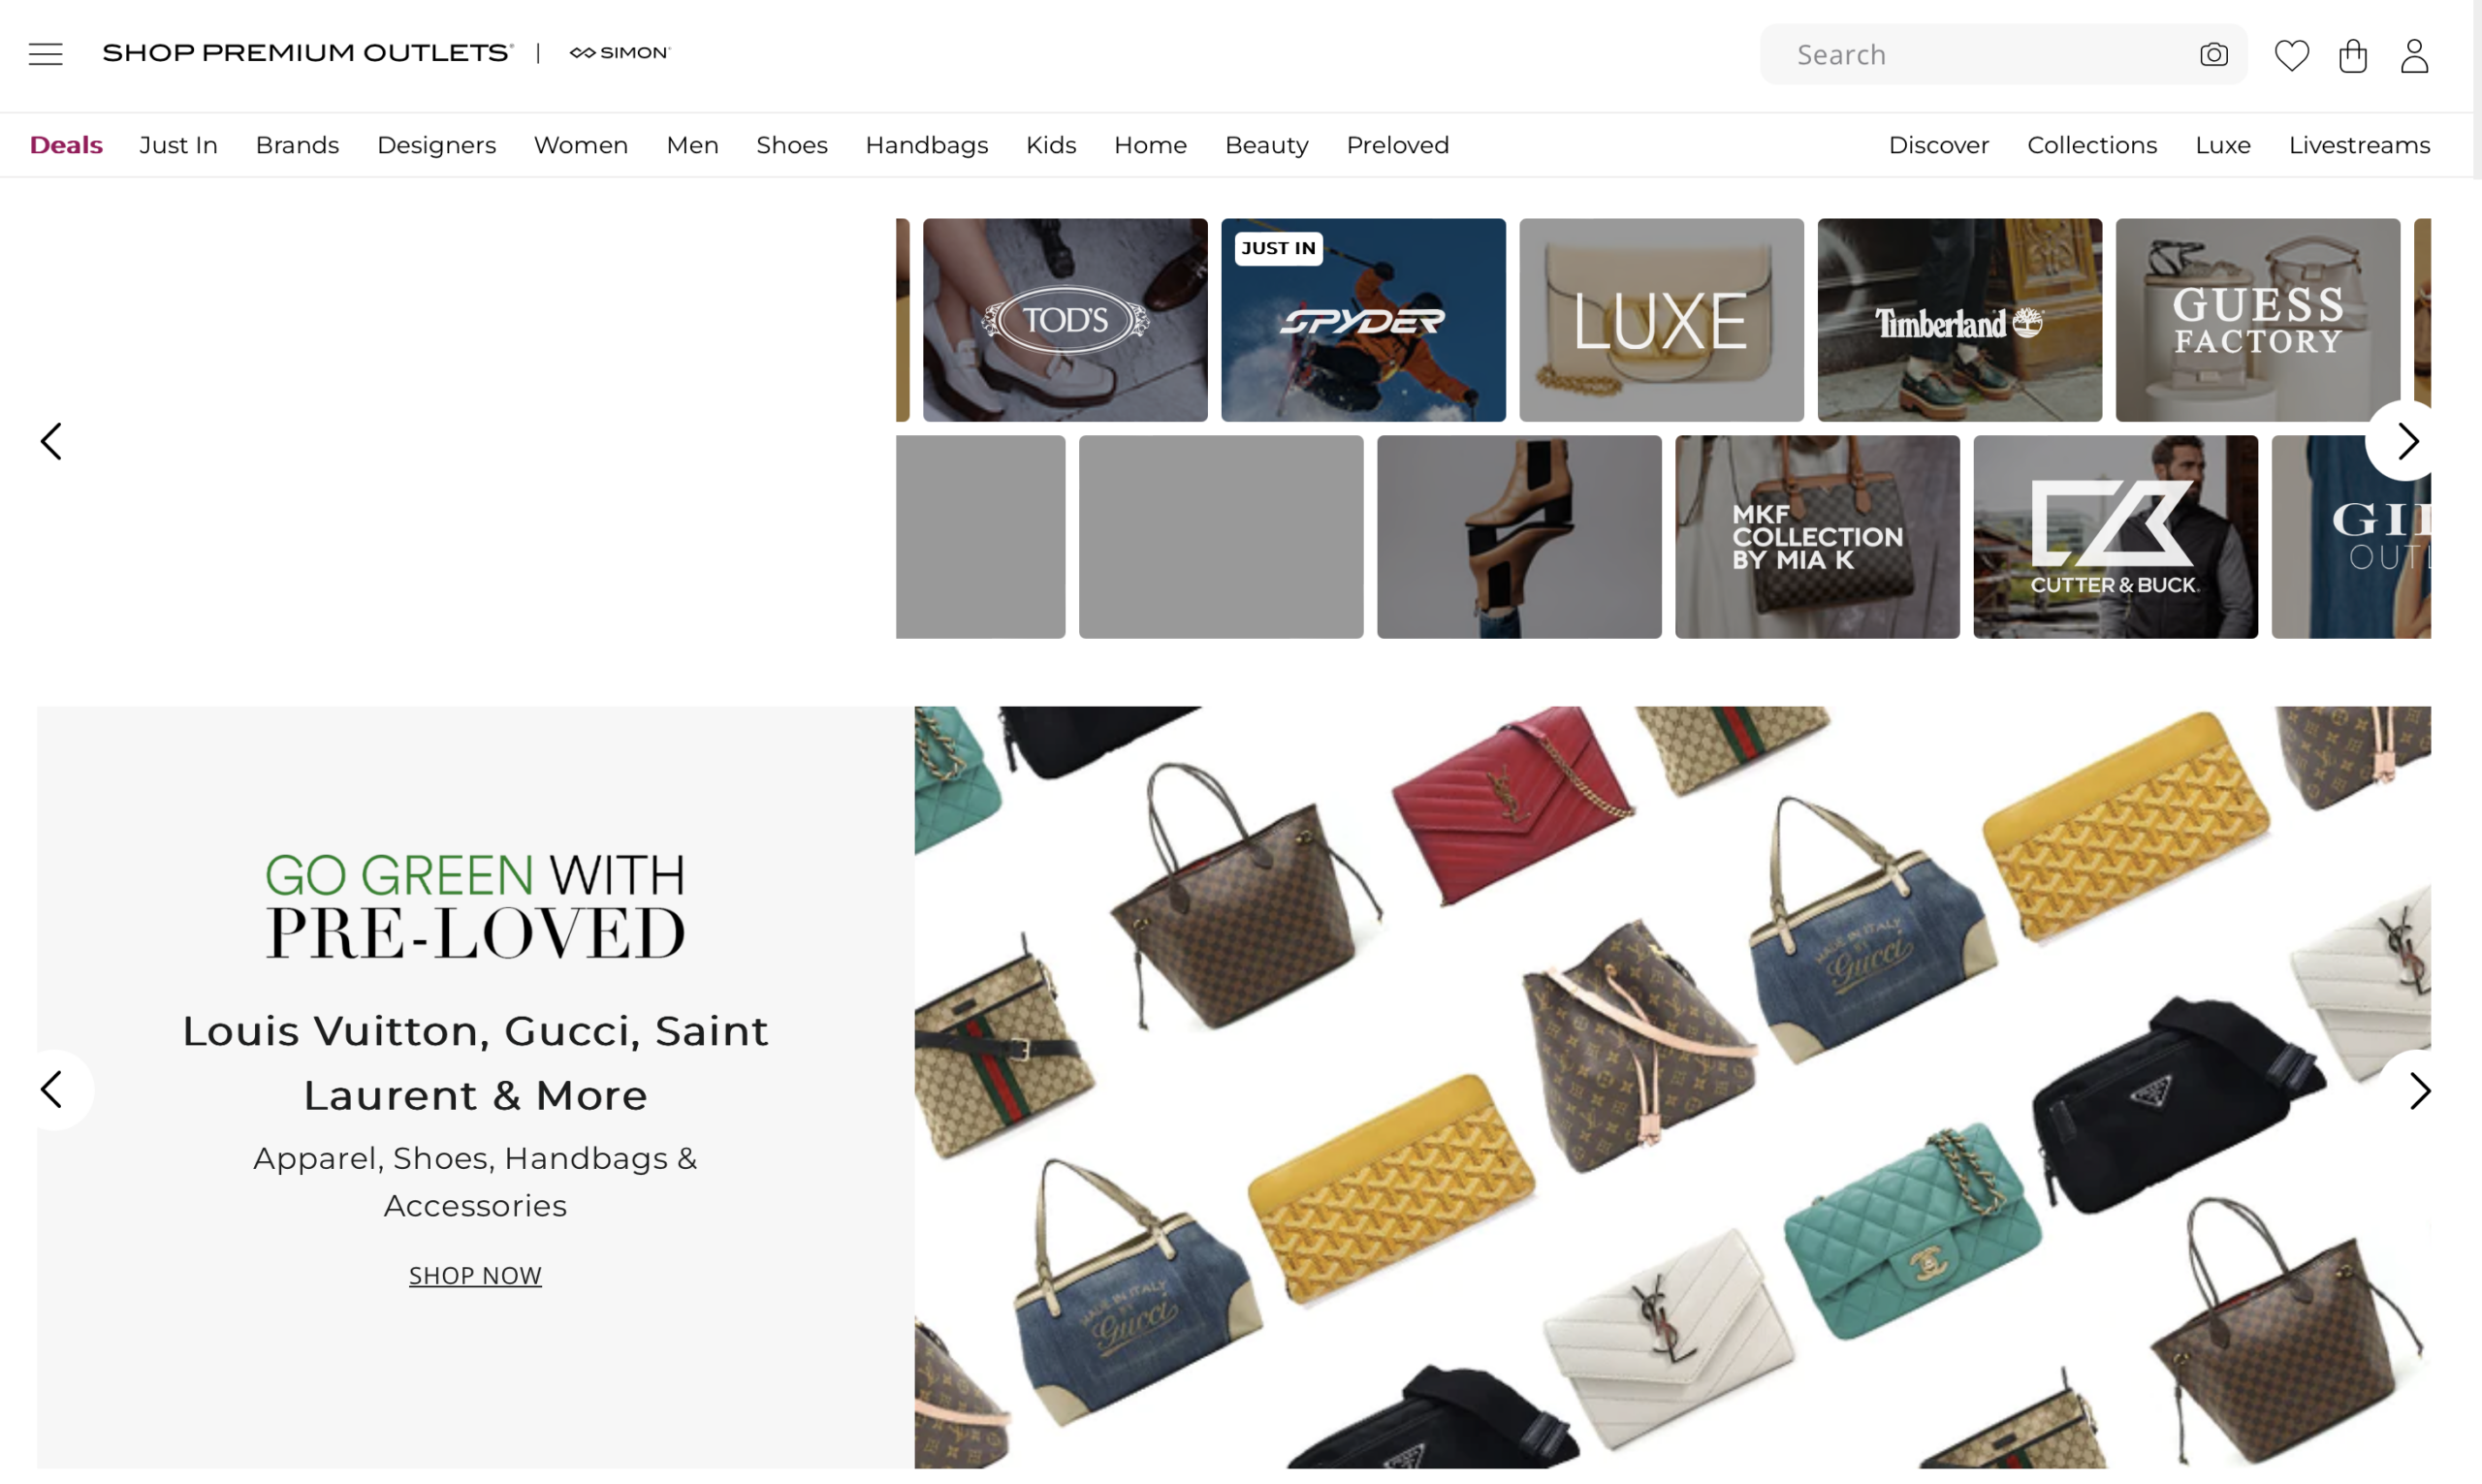
Task: Open the Deals menu item
Action: coord(66,145)
